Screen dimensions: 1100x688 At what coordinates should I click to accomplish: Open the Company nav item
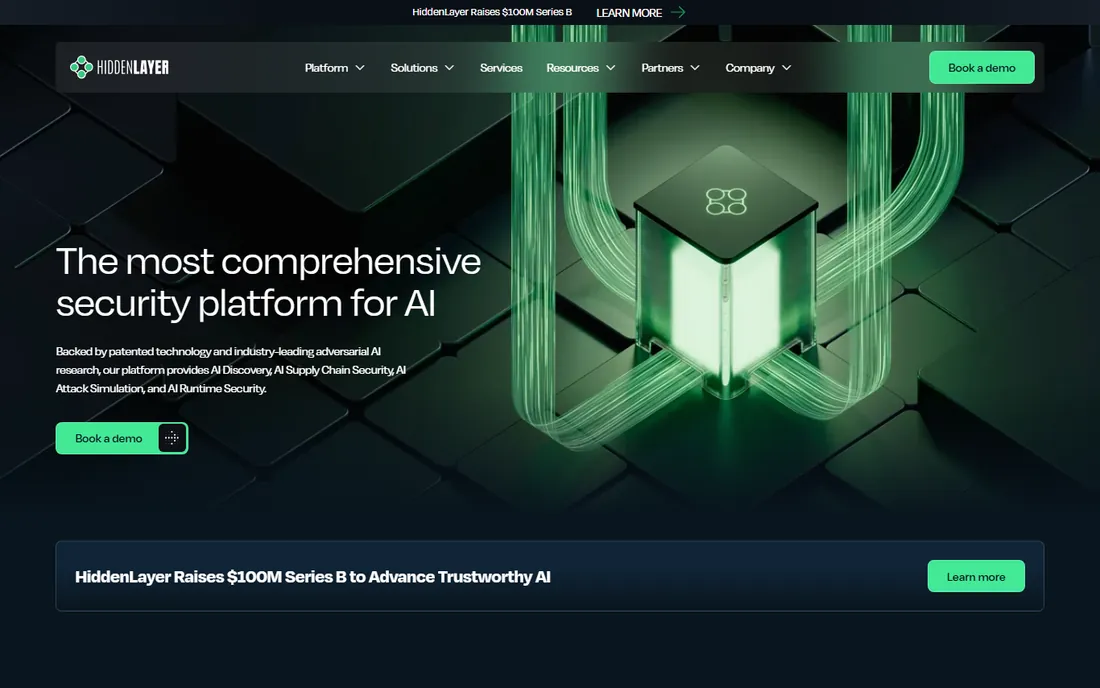tap(750, 68)
